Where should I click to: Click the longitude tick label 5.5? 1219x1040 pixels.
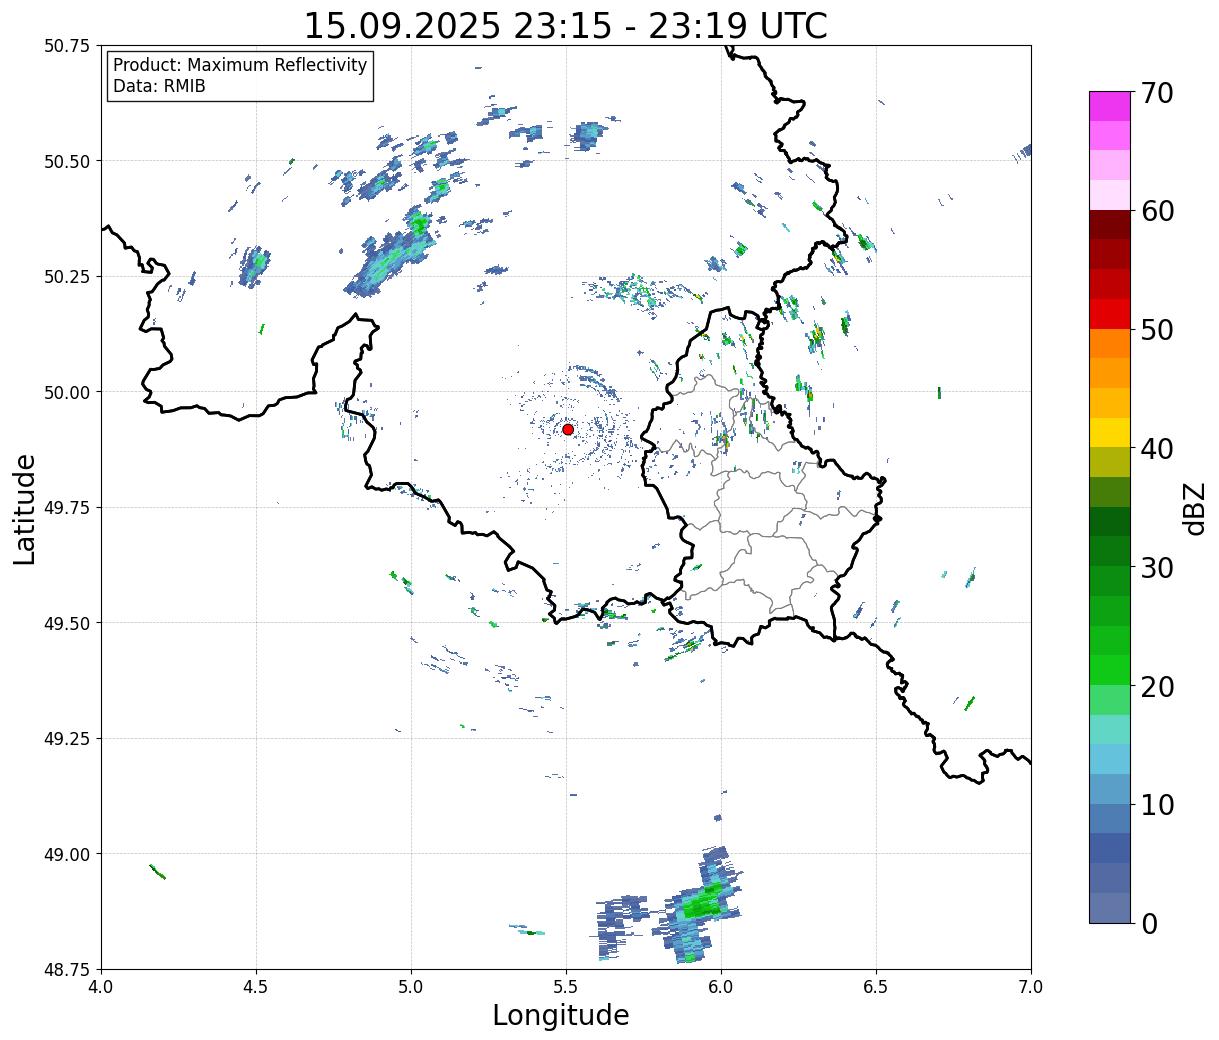point(566,987)
